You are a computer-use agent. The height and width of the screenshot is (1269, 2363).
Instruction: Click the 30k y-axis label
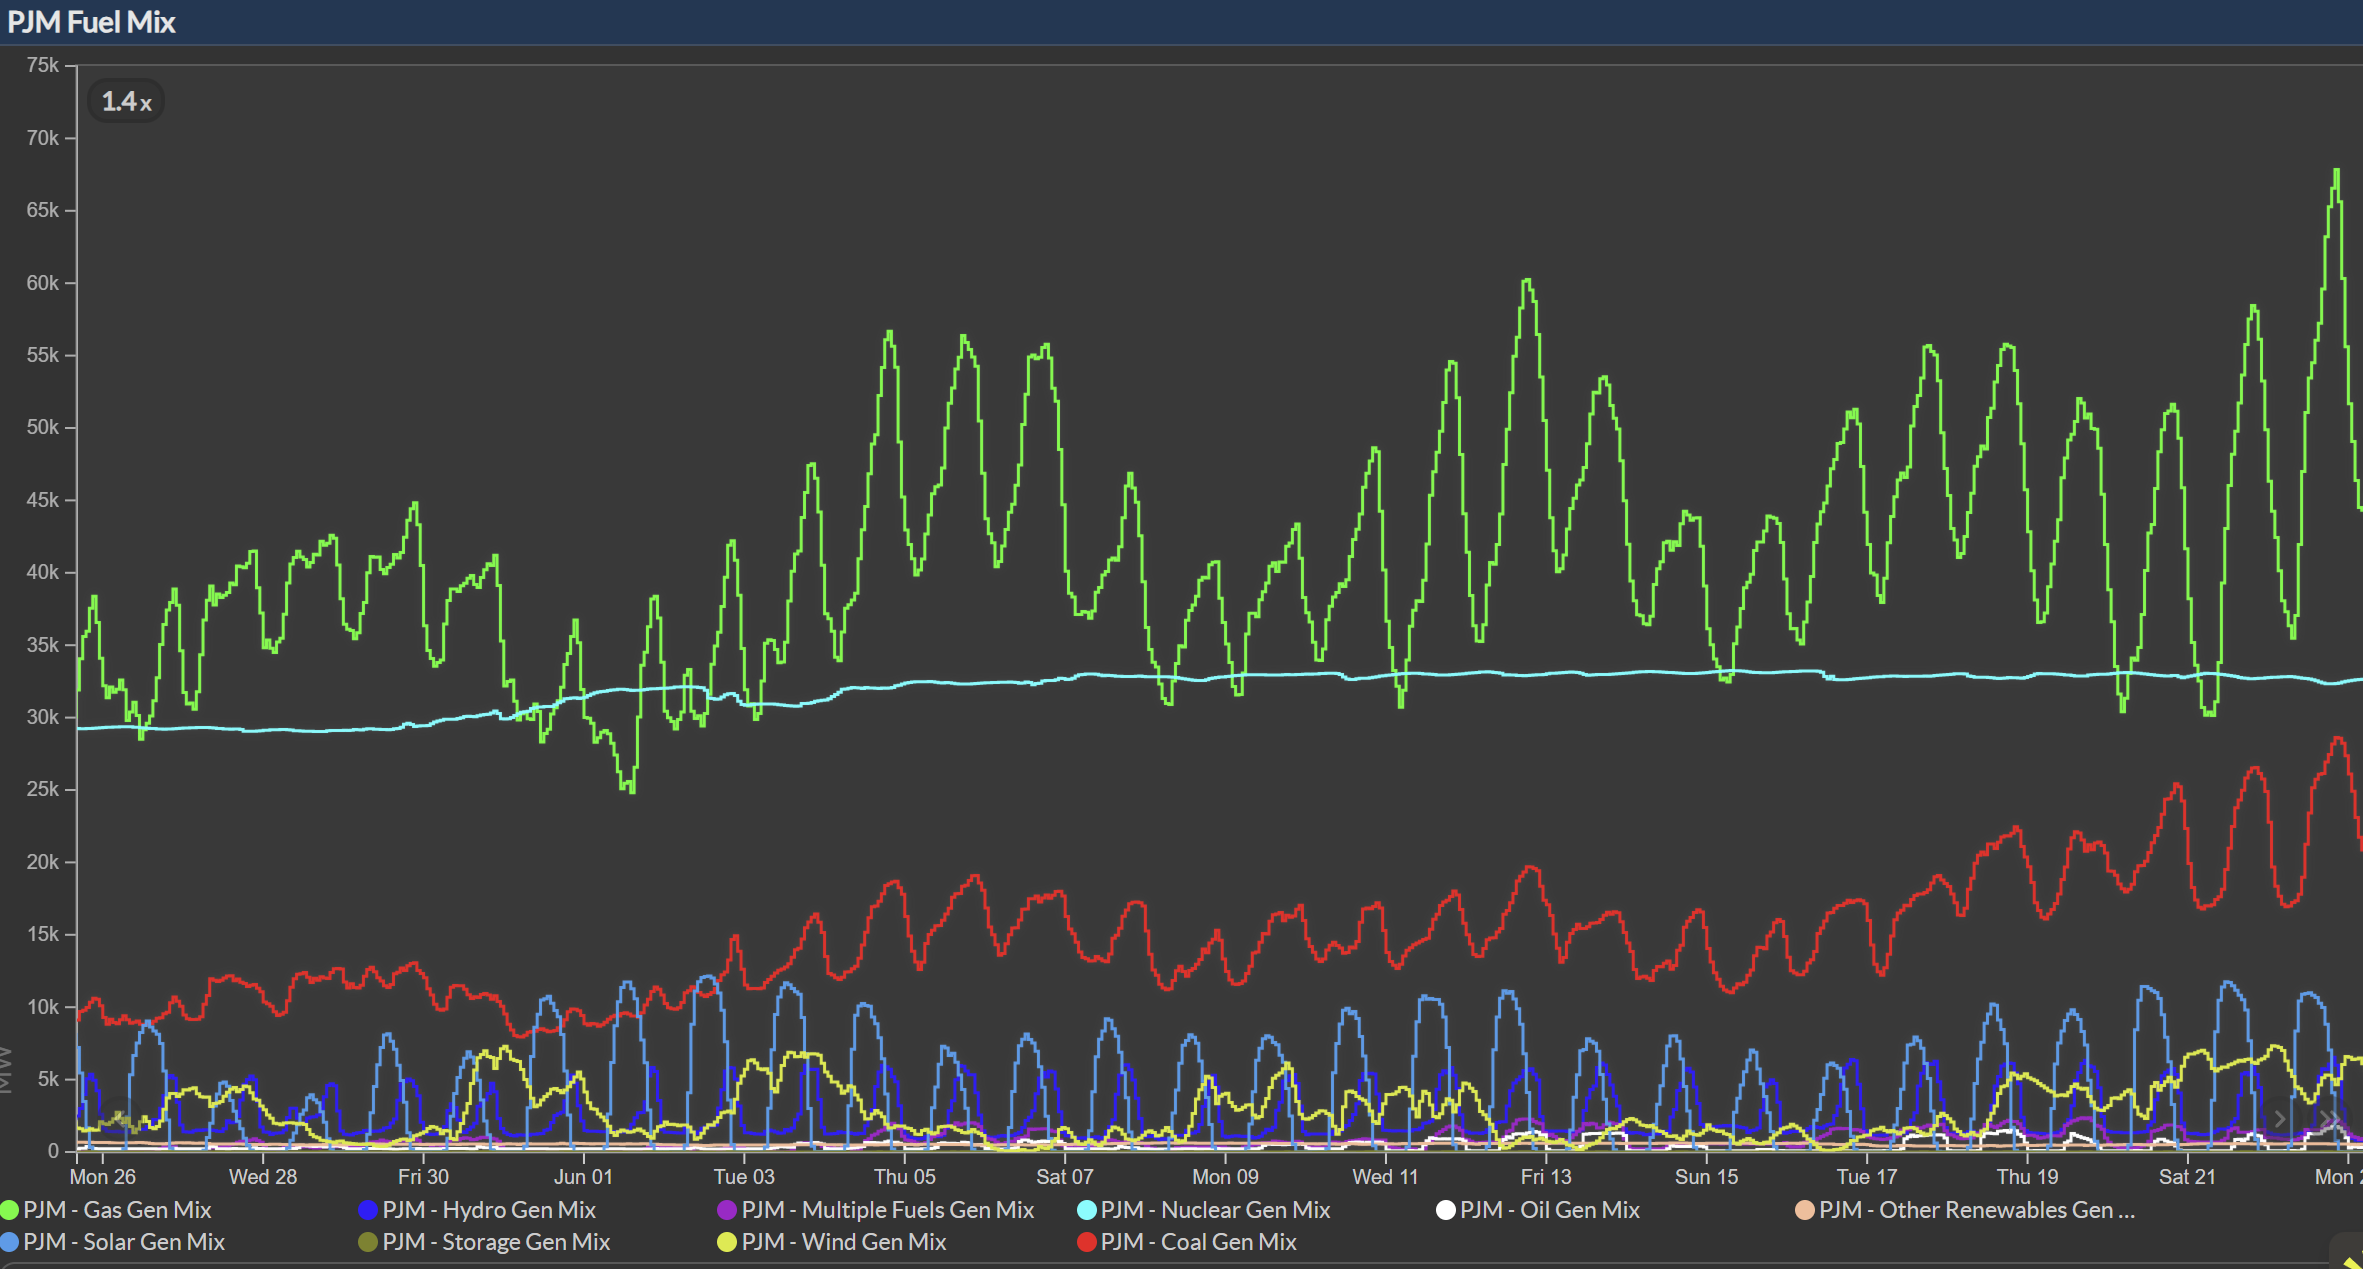(43, 717)
